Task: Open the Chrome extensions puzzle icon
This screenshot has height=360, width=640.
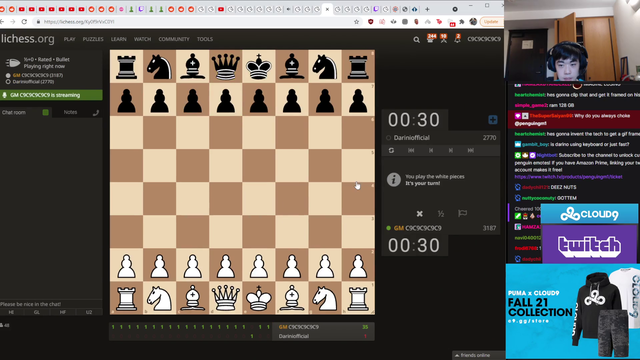Action: click(x=462, y=22)
